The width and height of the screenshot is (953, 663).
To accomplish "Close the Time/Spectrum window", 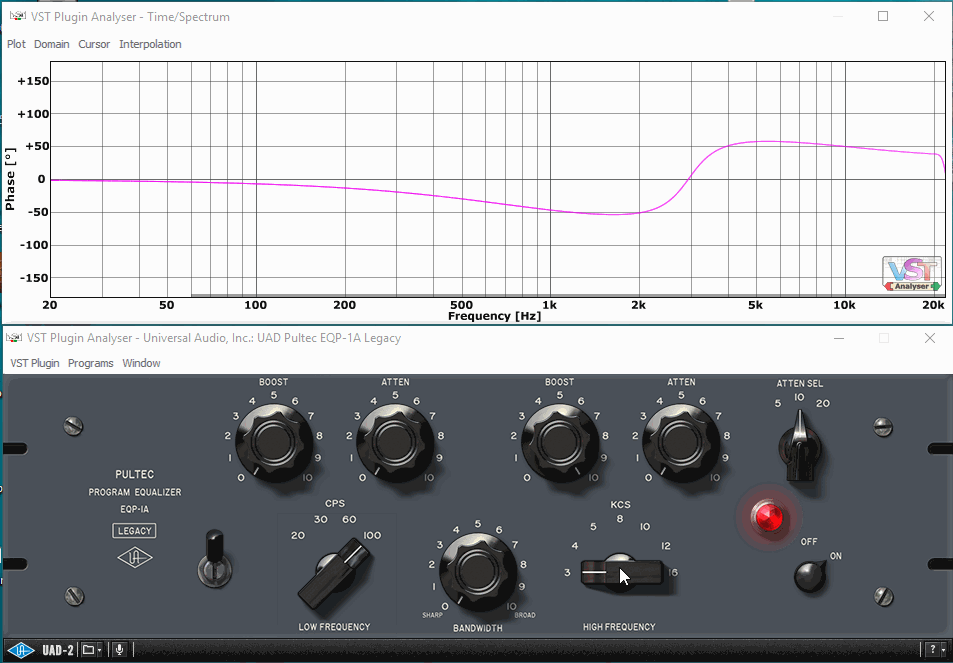I will coord(929,16).
